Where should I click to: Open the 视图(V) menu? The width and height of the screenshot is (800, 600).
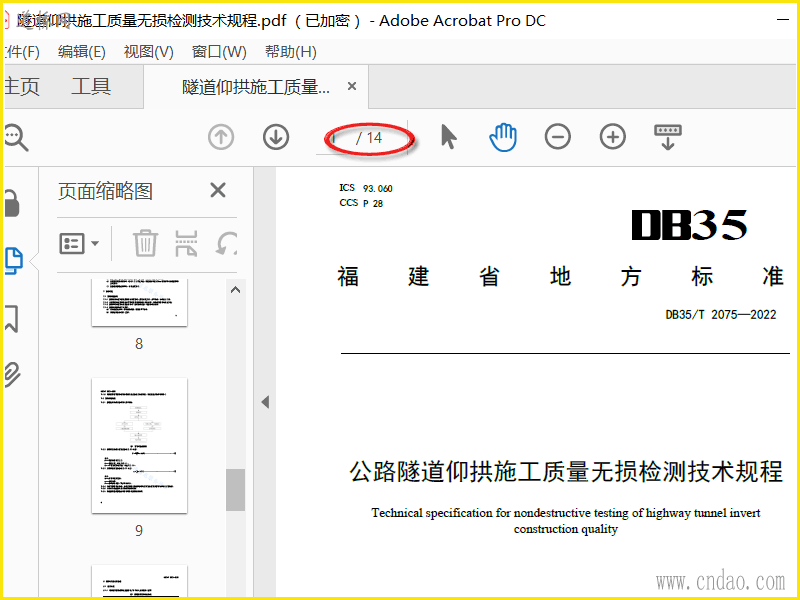pyautogui.click(x=148, y=52)
